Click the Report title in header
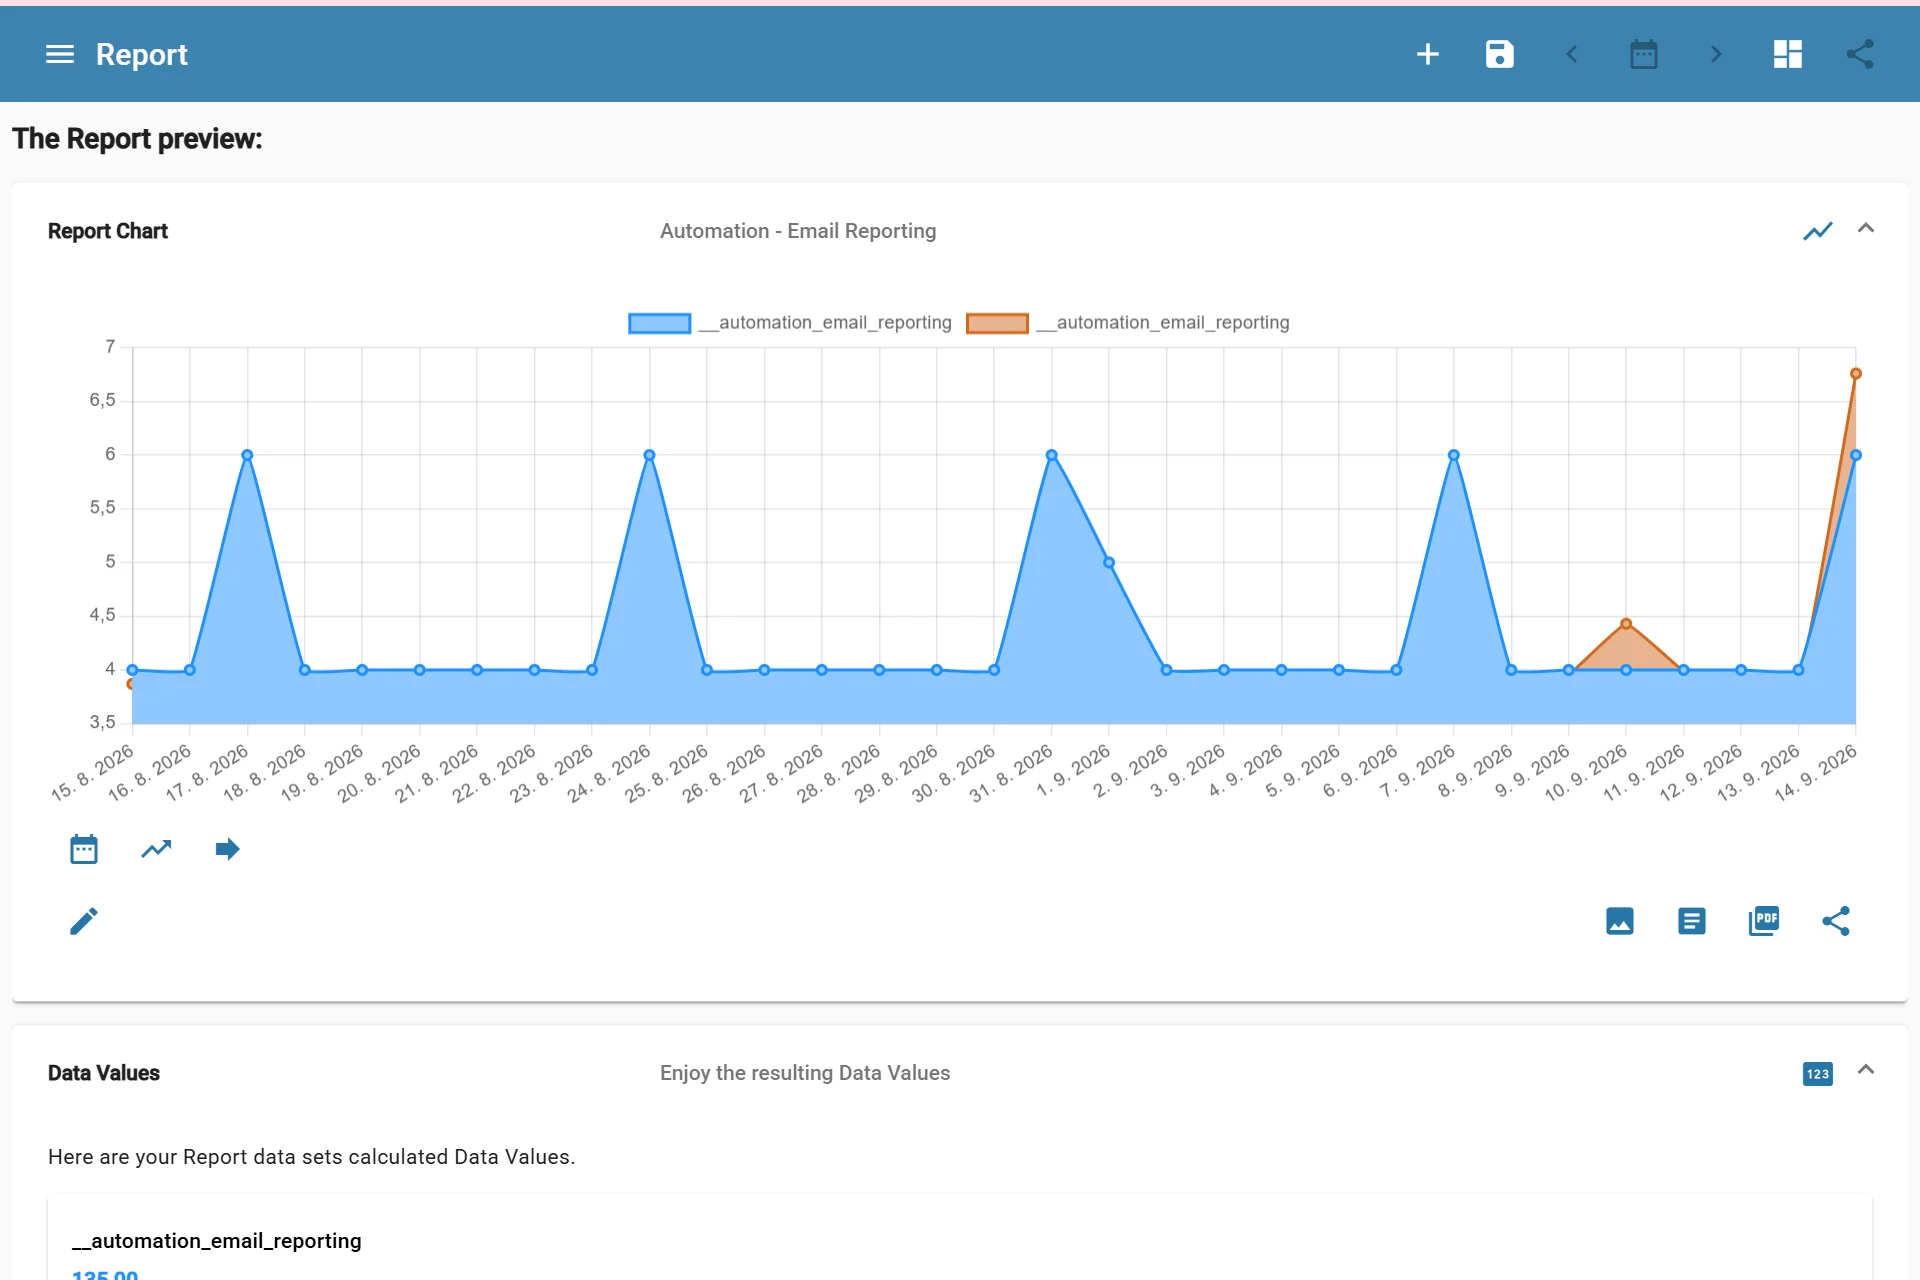1920x1280 pixels. (142, 54)
